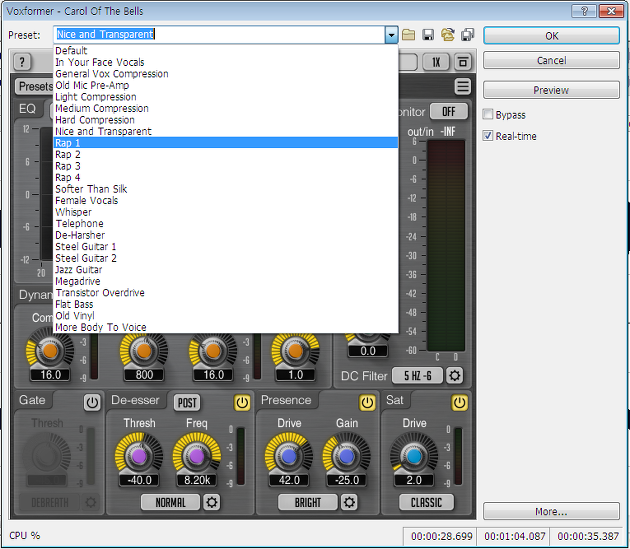
Task: Open DC Filter settings gear
Action: [454, 376]
